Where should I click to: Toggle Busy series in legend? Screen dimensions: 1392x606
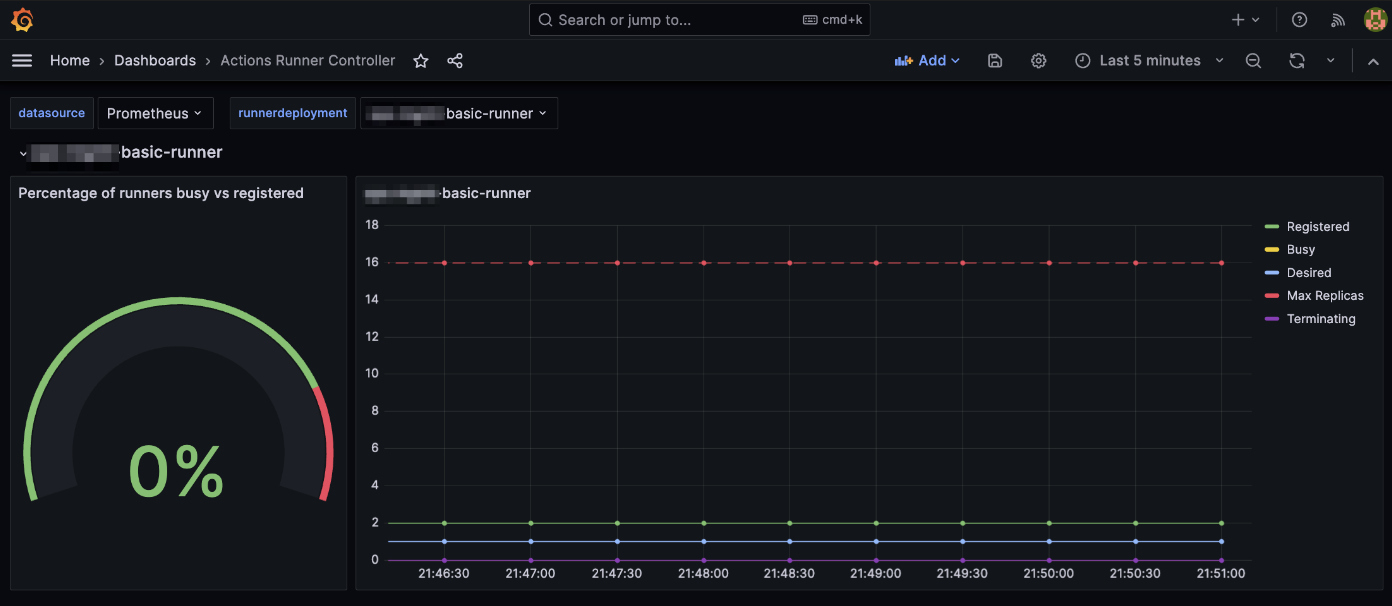click(x=1300, y=250)
